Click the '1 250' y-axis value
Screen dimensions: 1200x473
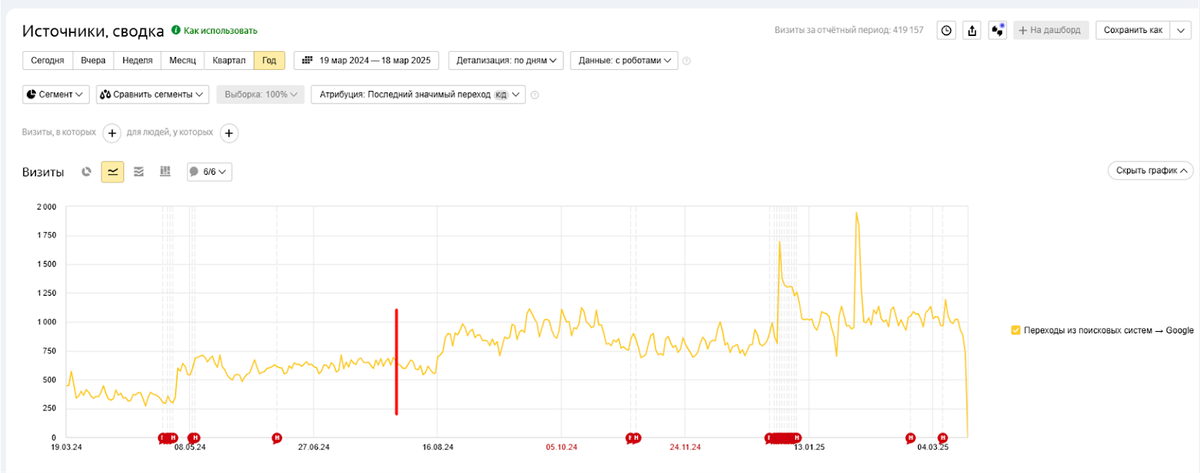coord(45,294)
